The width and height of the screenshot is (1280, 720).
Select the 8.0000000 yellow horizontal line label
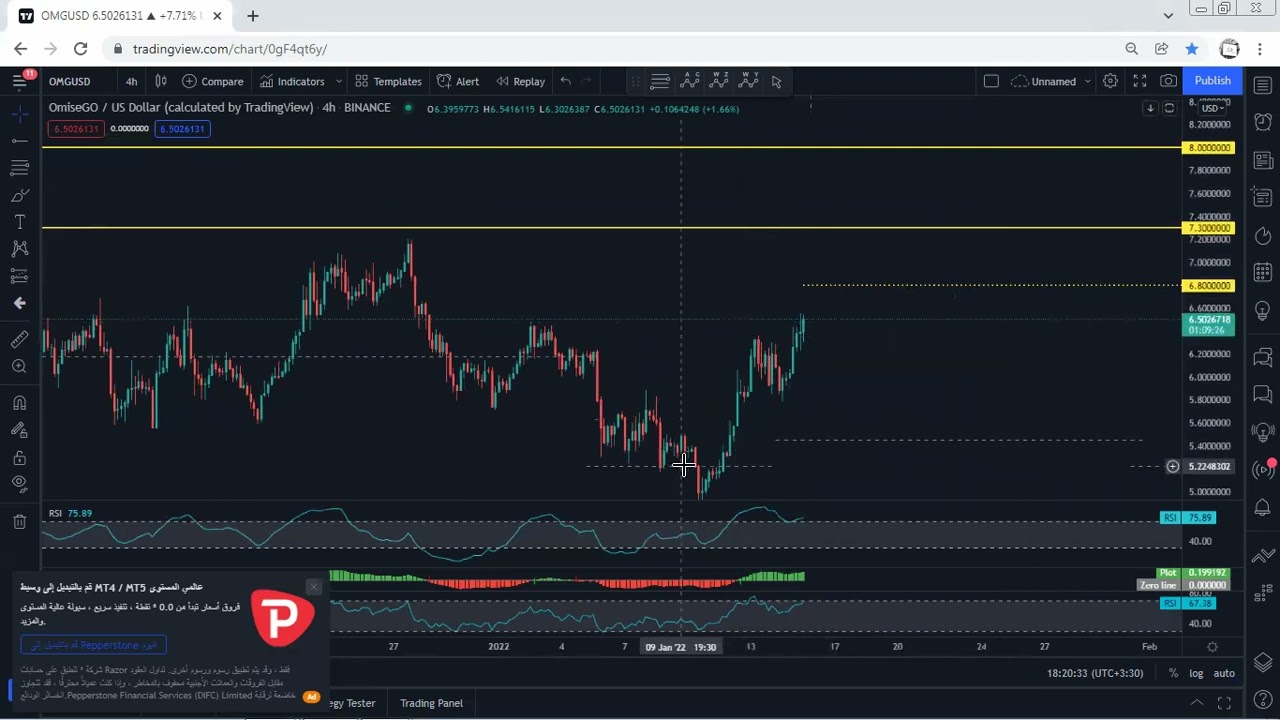(1209, 148)
